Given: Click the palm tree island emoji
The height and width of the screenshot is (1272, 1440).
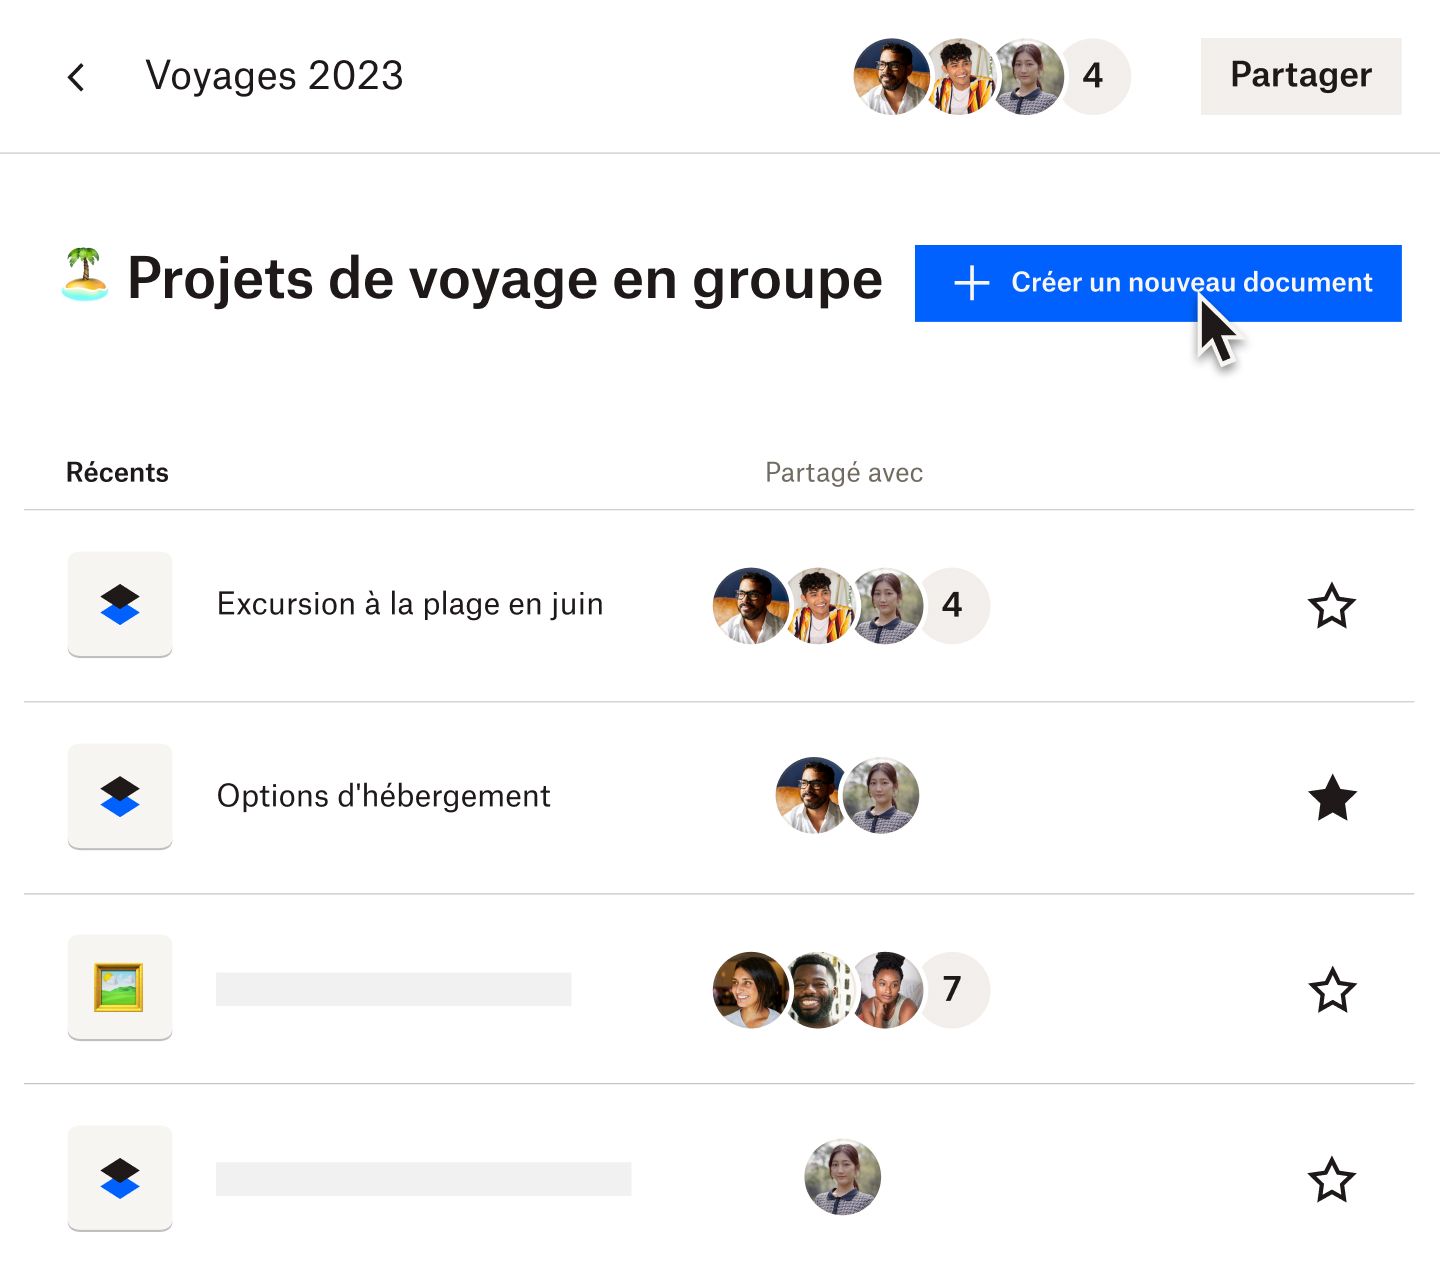Looking at the screenshot, I should [x=85, y=275].
